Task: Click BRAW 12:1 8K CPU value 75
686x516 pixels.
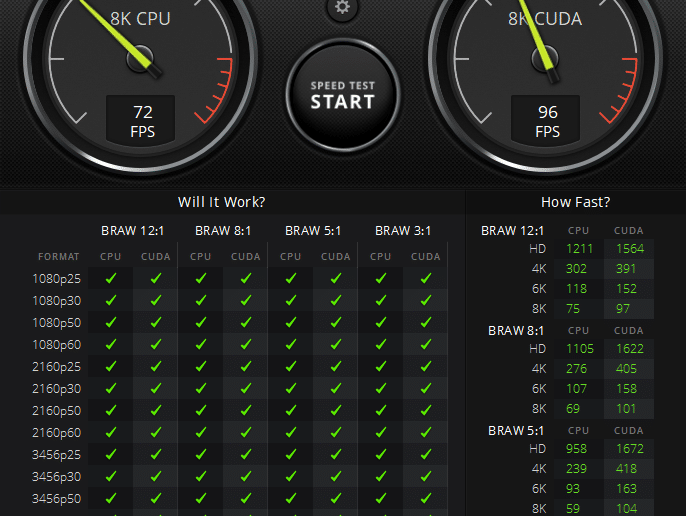Action: tap(573, 309)
